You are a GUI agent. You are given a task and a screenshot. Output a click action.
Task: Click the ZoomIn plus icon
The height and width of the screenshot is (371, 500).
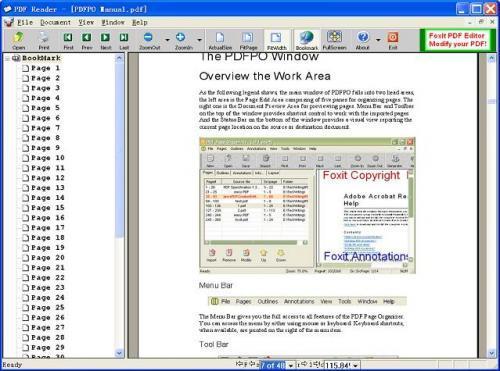[180, 37]
